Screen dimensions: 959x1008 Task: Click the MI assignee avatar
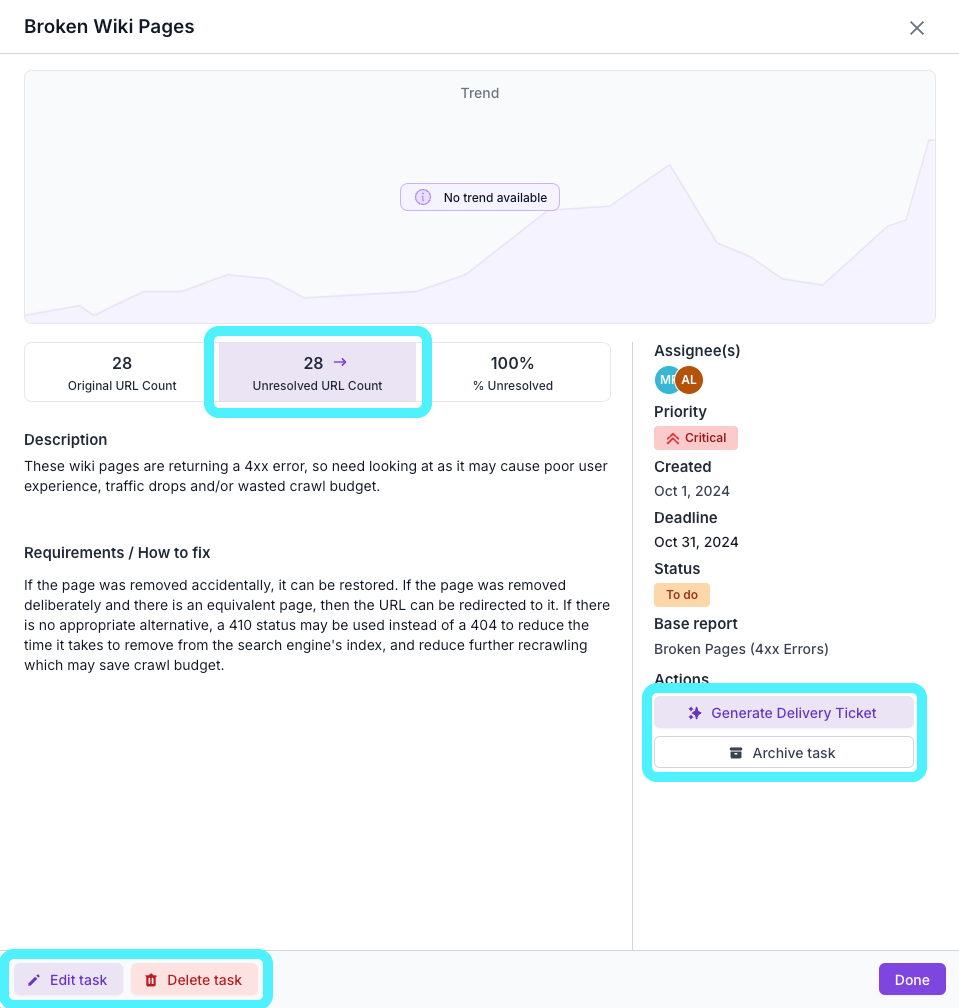click(666, 380)
